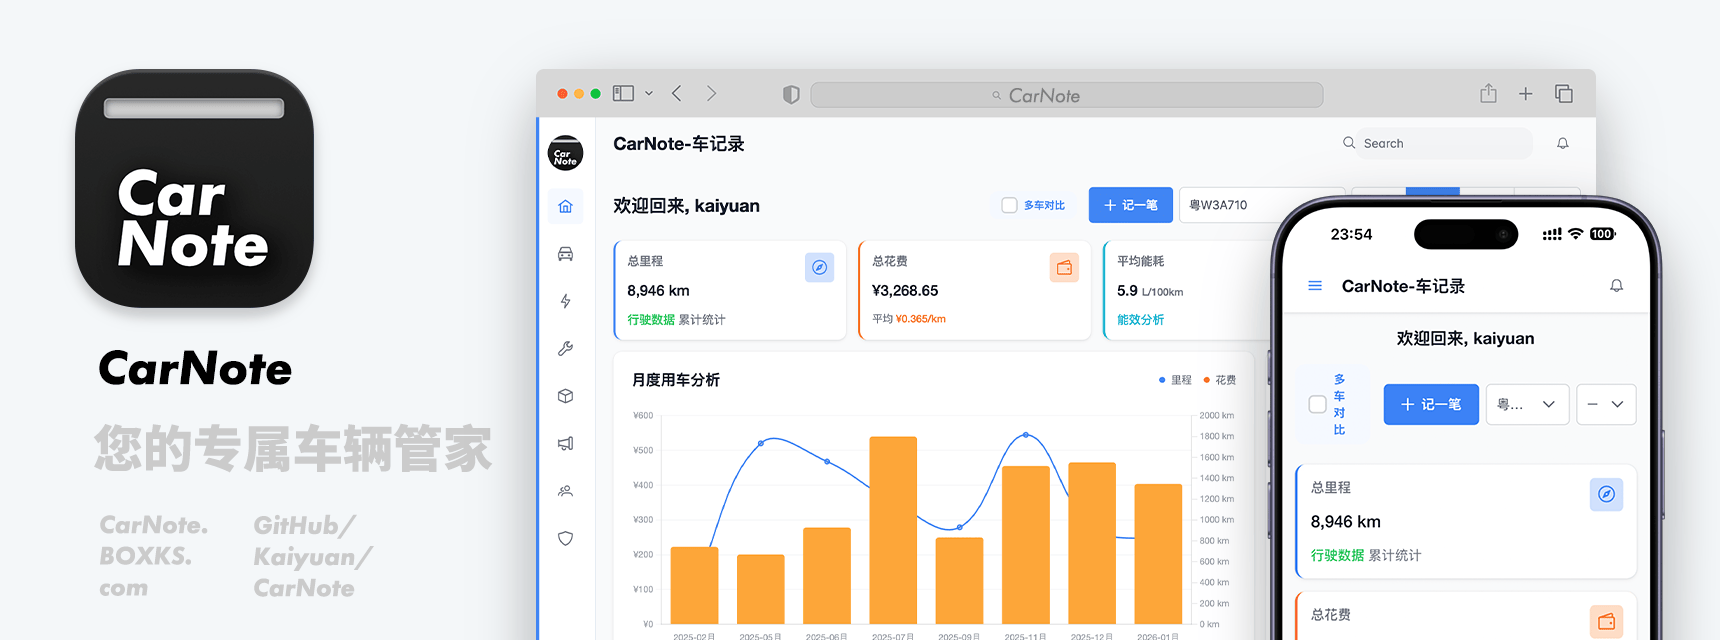The width and height of the screenshot is (1720, 640).
Task: Select the cube box icon in sidebar
Action: 565,396
